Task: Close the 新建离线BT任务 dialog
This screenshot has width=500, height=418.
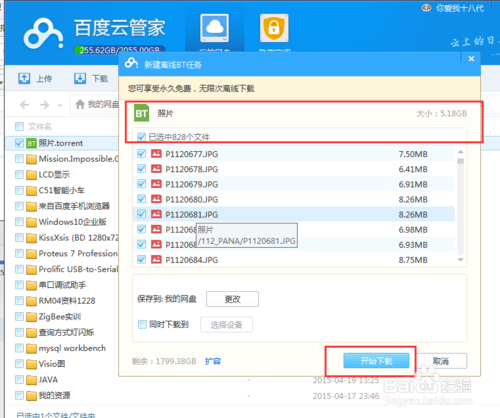Action: click(x=471, y=59)
